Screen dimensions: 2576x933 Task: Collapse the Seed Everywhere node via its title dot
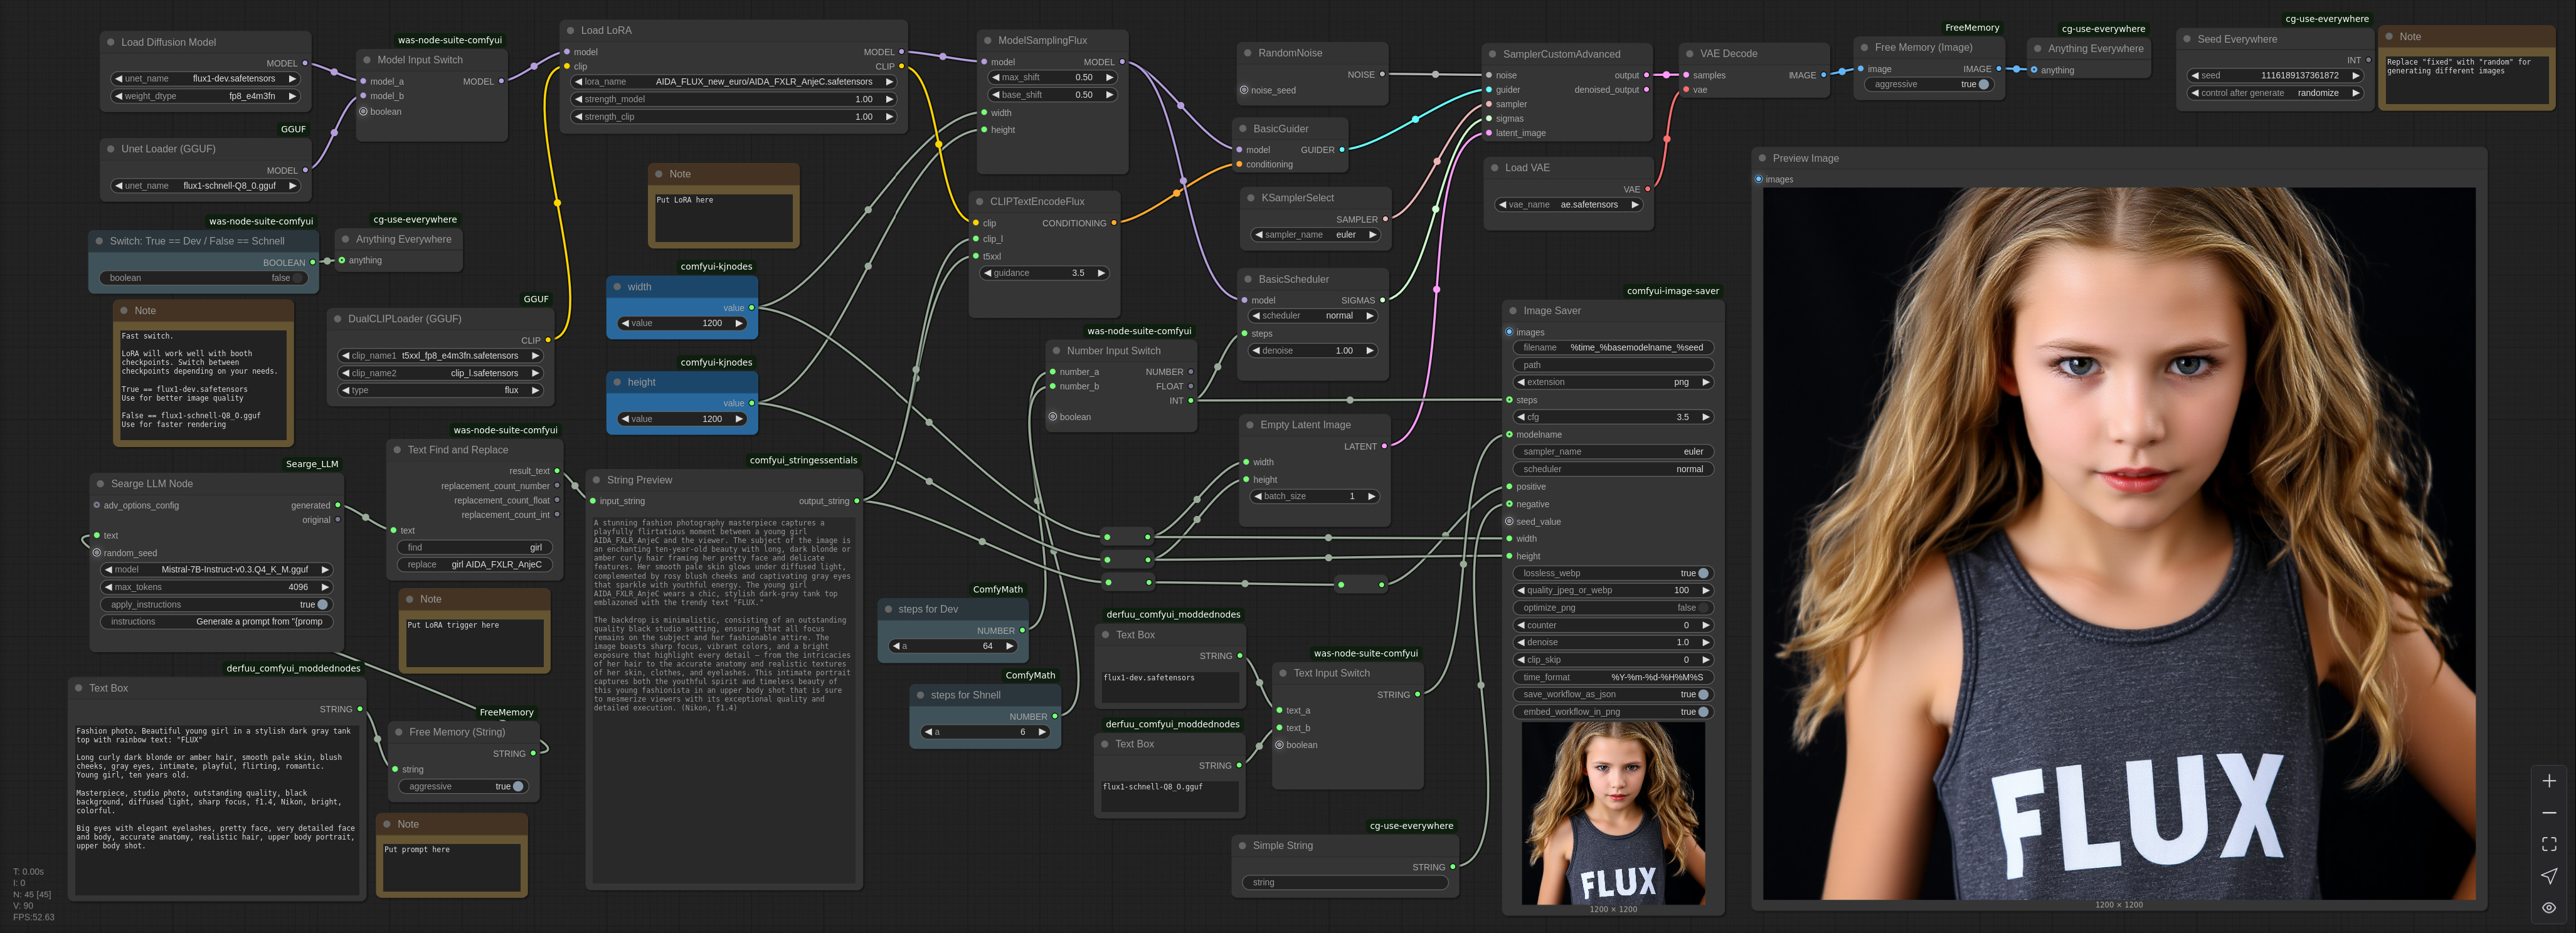tap(2186, 40)
